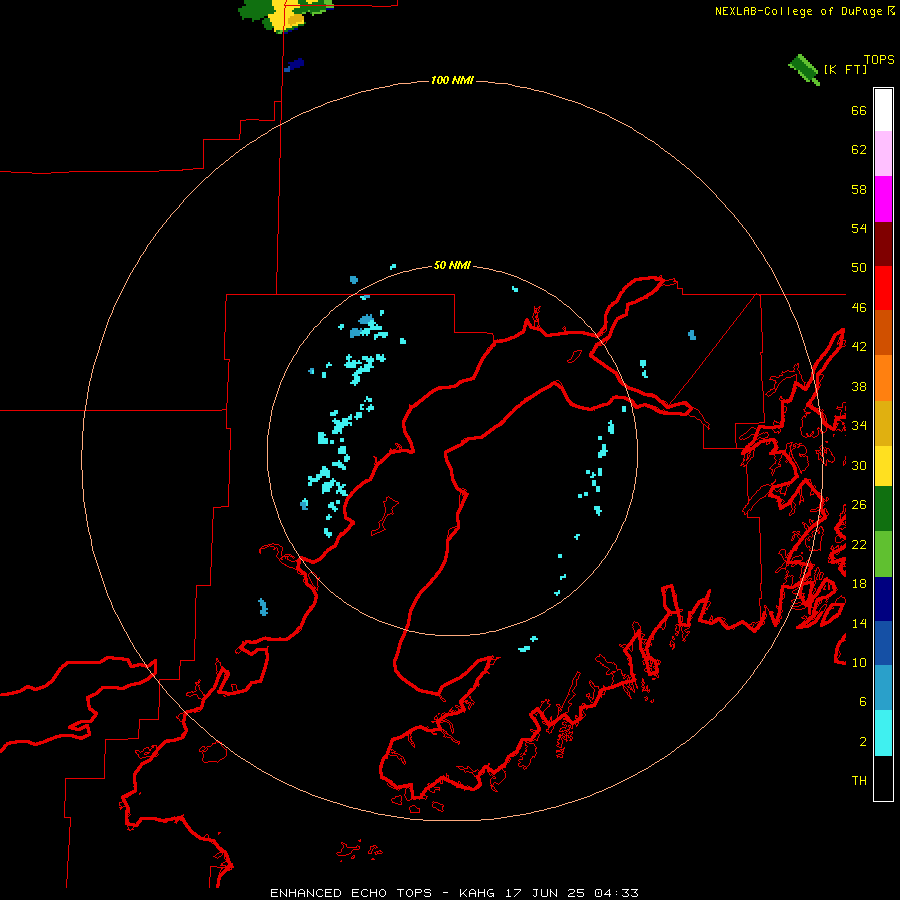Click the 66 value on the scale
Screen dimensions: 900x900
point(859,110)
